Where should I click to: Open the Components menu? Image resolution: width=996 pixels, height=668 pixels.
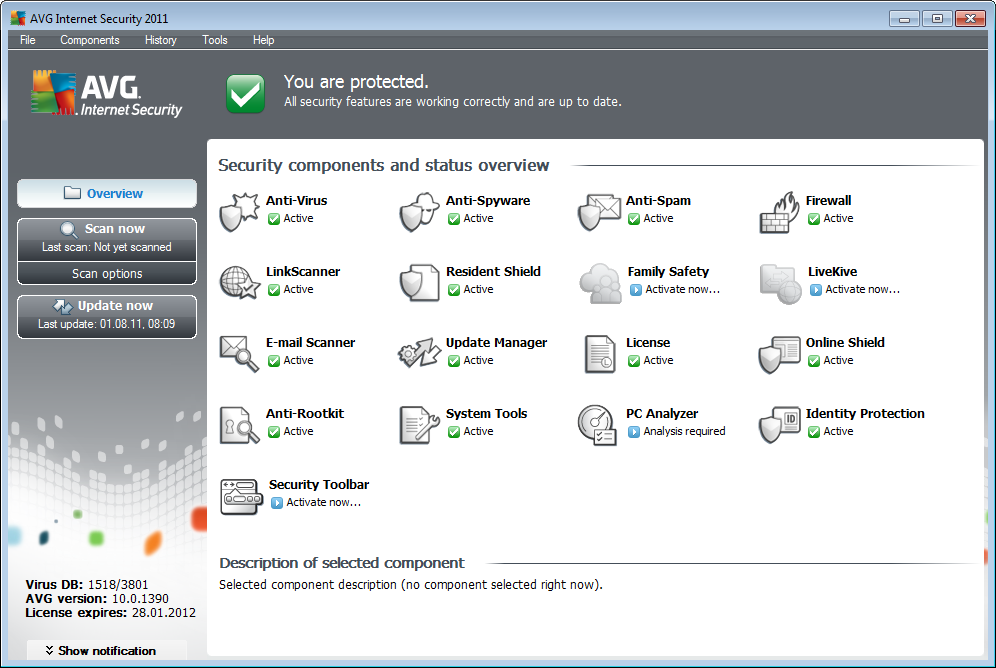click(x=89, y=40)
